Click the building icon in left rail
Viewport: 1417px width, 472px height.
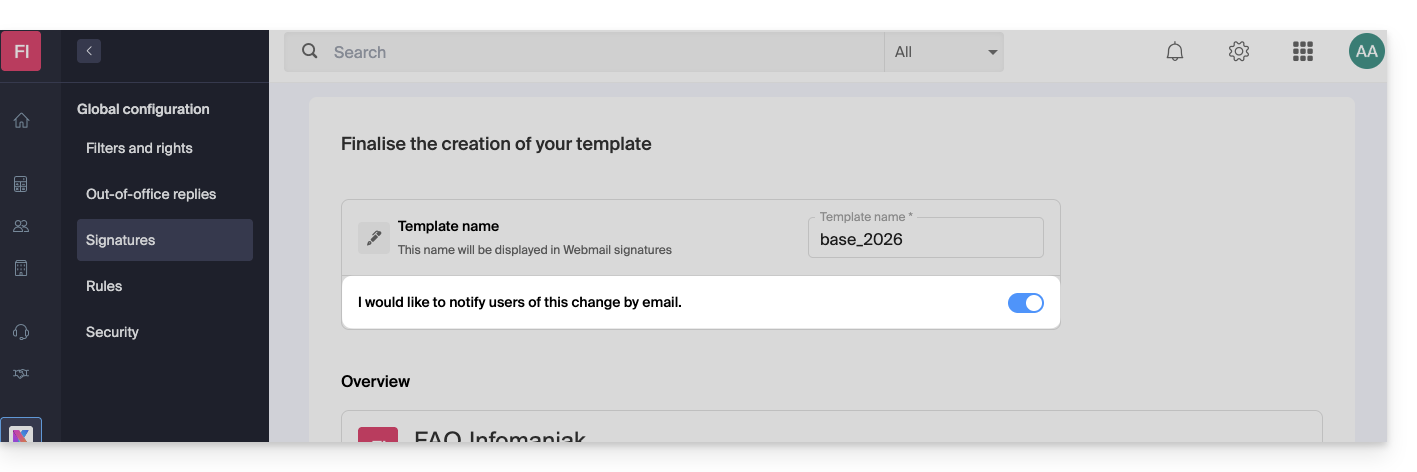(21, 268)
